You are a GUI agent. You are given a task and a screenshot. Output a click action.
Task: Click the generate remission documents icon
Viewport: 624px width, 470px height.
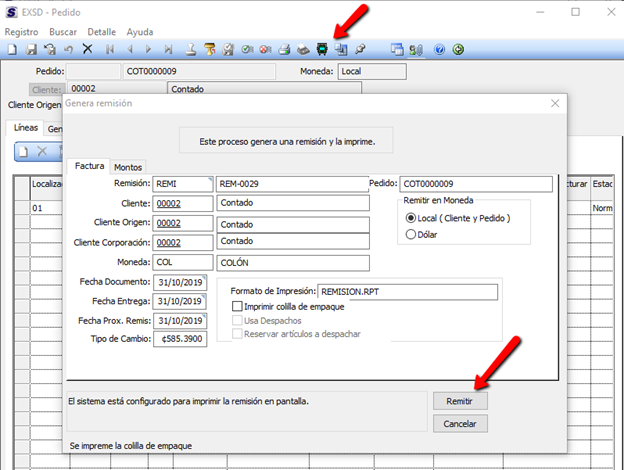(x=341, y=49)
